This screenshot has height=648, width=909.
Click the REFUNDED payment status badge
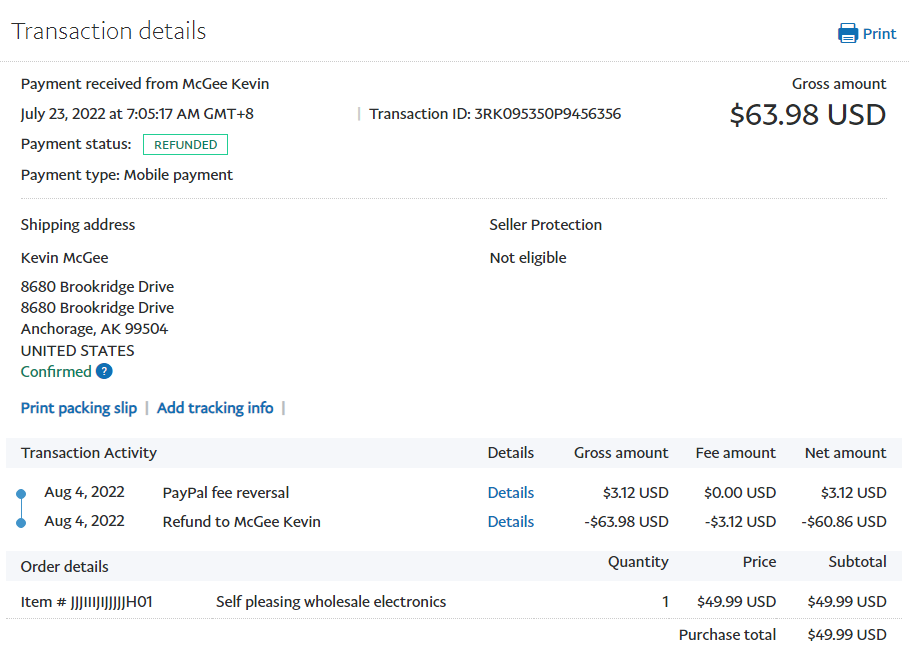[185, 145]
